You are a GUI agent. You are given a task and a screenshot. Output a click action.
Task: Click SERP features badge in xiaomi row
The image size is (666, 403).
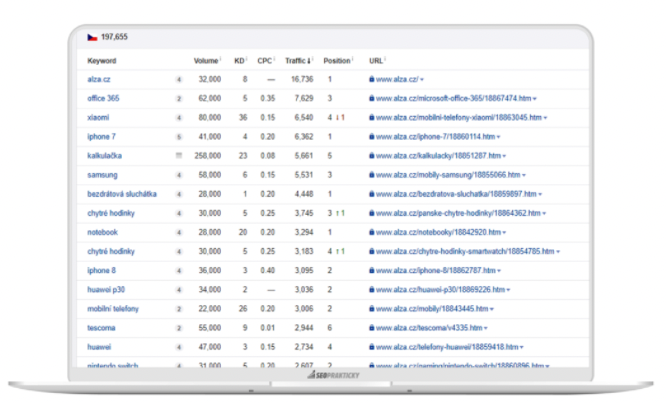click(179, 118)
